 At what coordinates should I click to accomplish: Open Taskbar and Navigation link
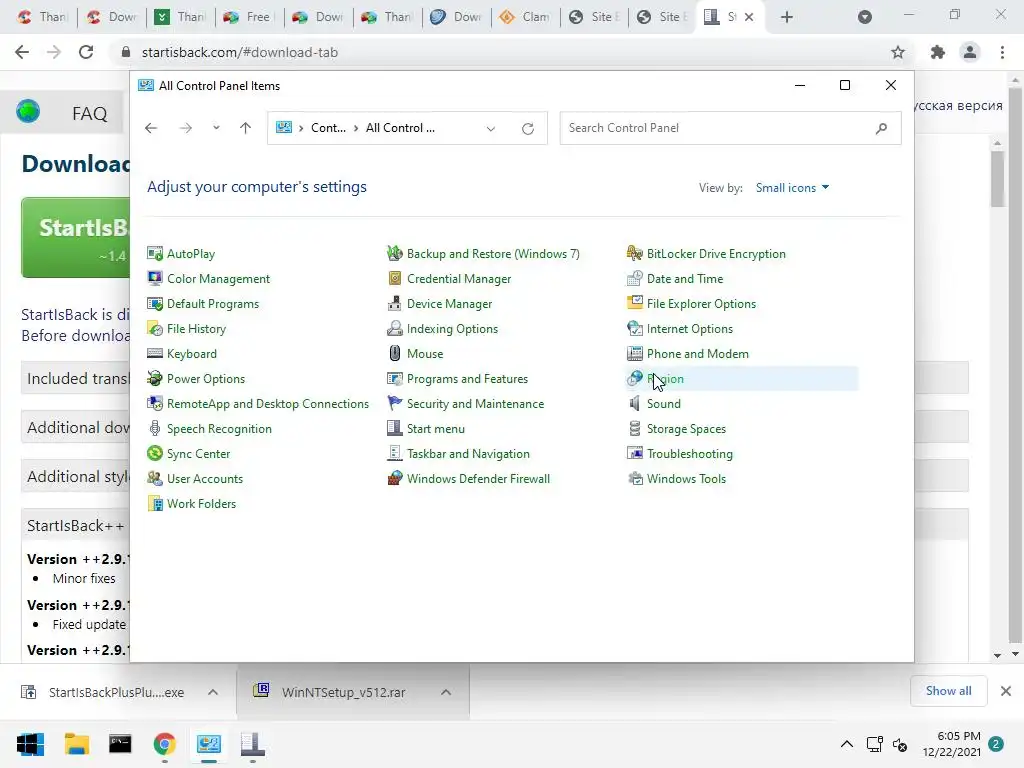coord(468,453)
